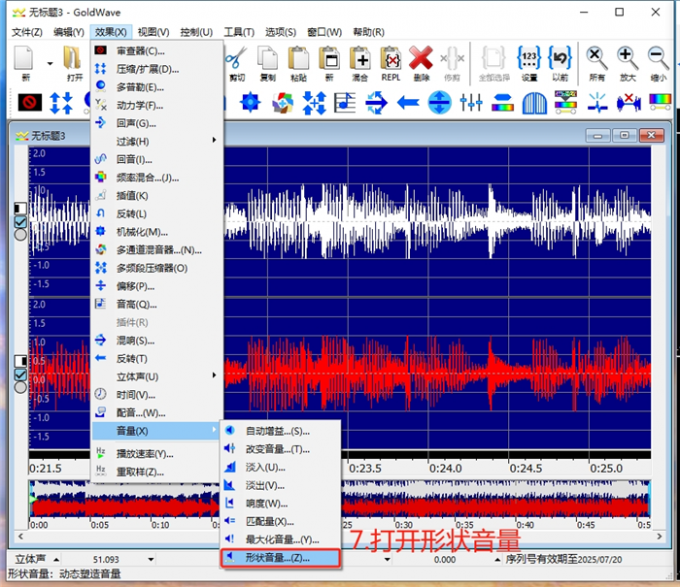Click the arrow beside 0.000 in status bar
This screenshot has width=680, height=587.
(x=497, y=559)
